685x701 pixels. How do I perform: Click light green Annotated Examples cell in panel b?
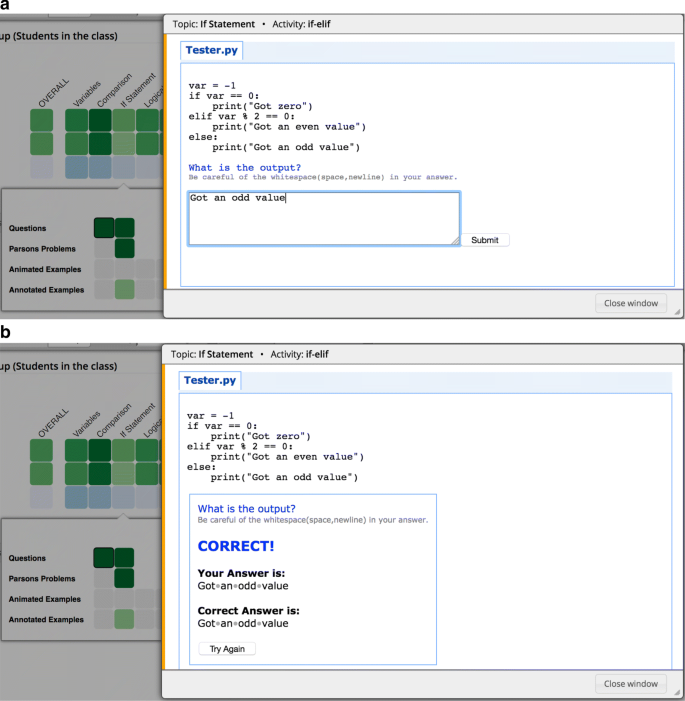124,619
